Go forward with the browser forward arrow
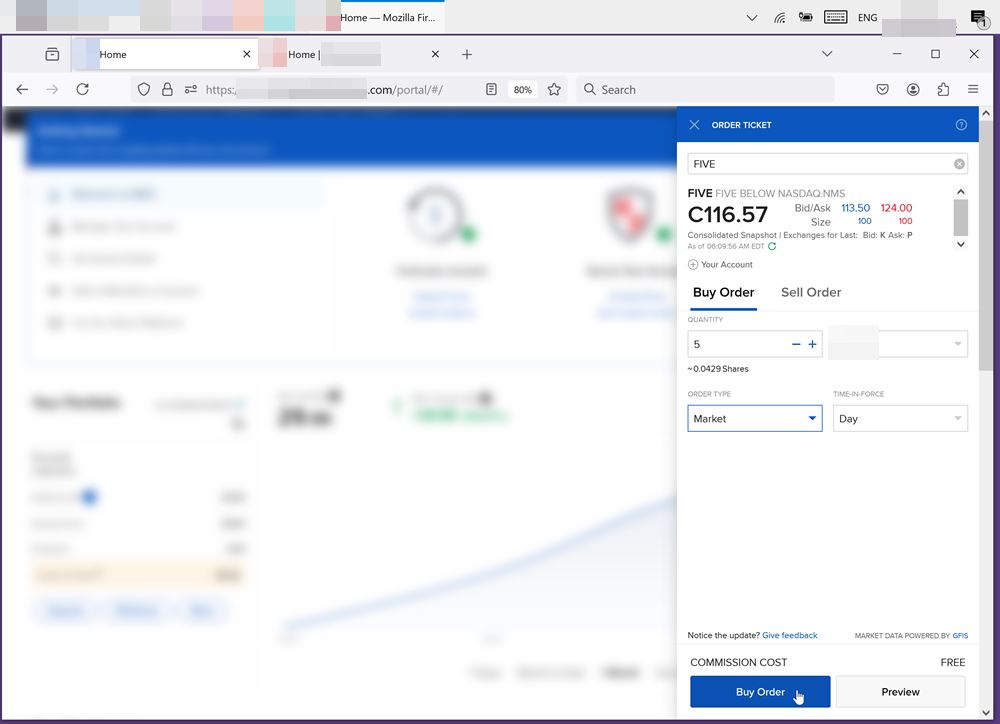1000x724 pixels. point(52,89)
